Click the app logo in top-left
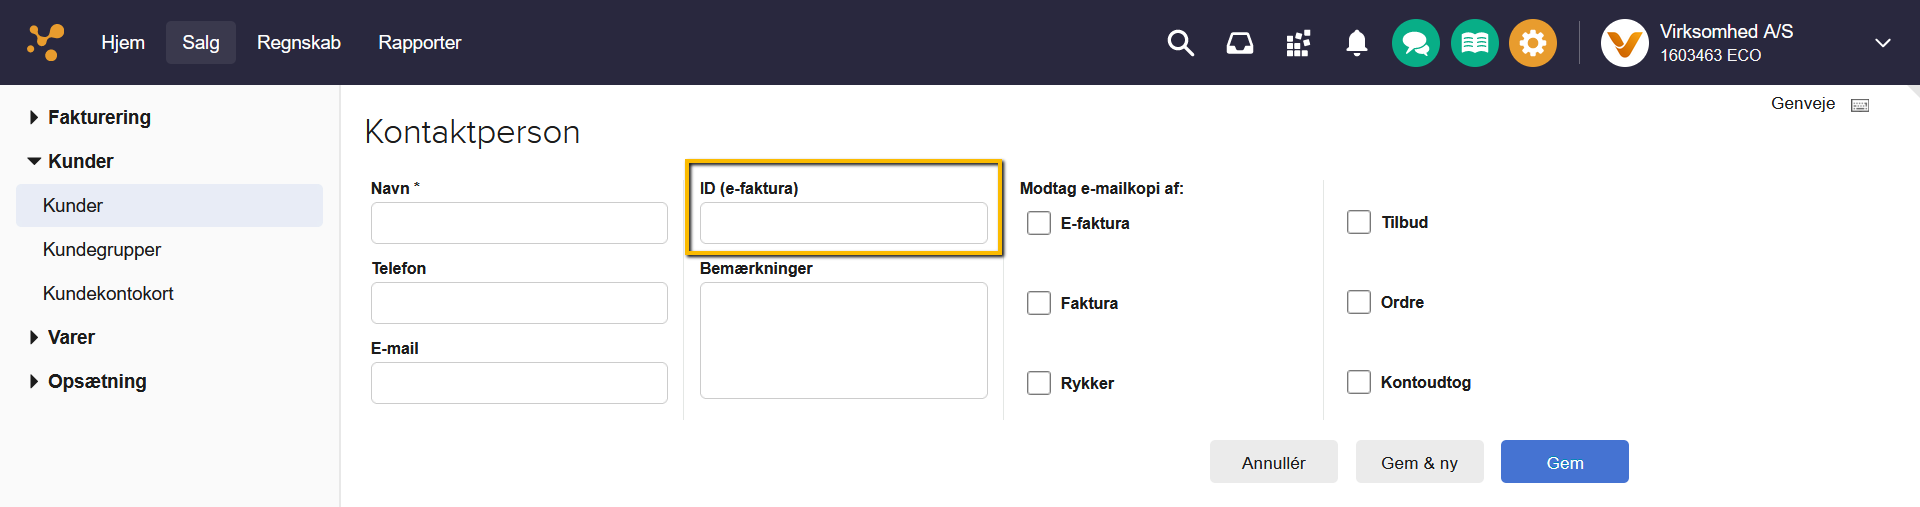This screenshot has height=507, width=1920. click(x=45, y=42)
